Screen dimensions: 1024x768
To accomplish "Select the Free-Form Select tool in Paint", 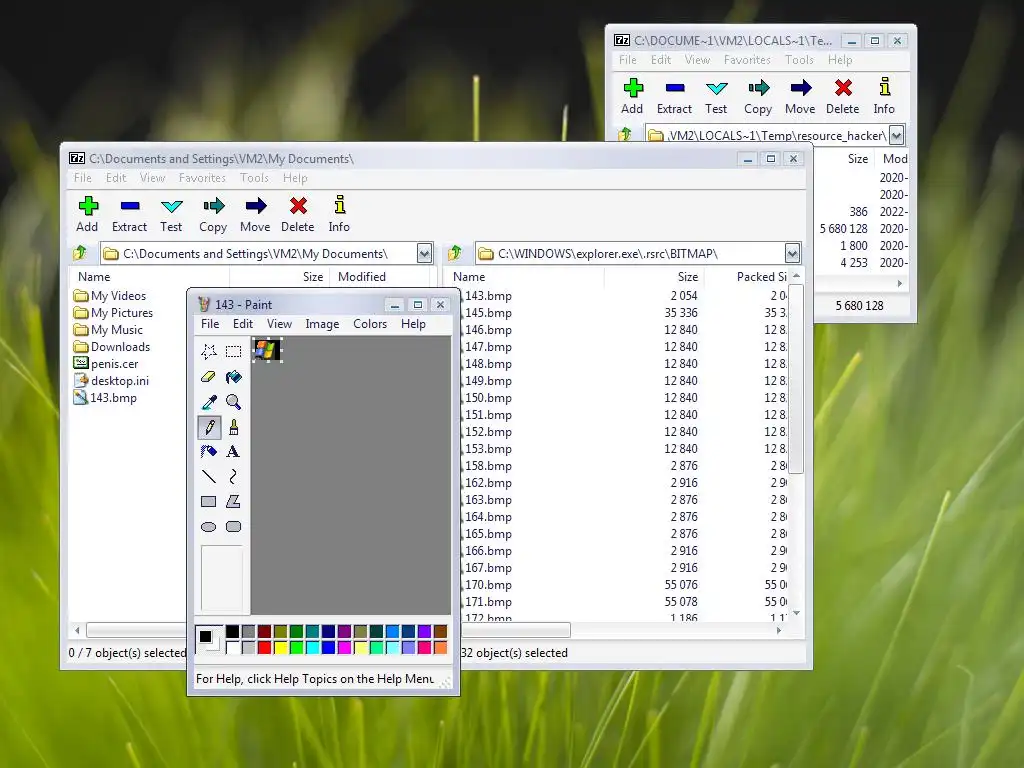I will click(209, 352).
